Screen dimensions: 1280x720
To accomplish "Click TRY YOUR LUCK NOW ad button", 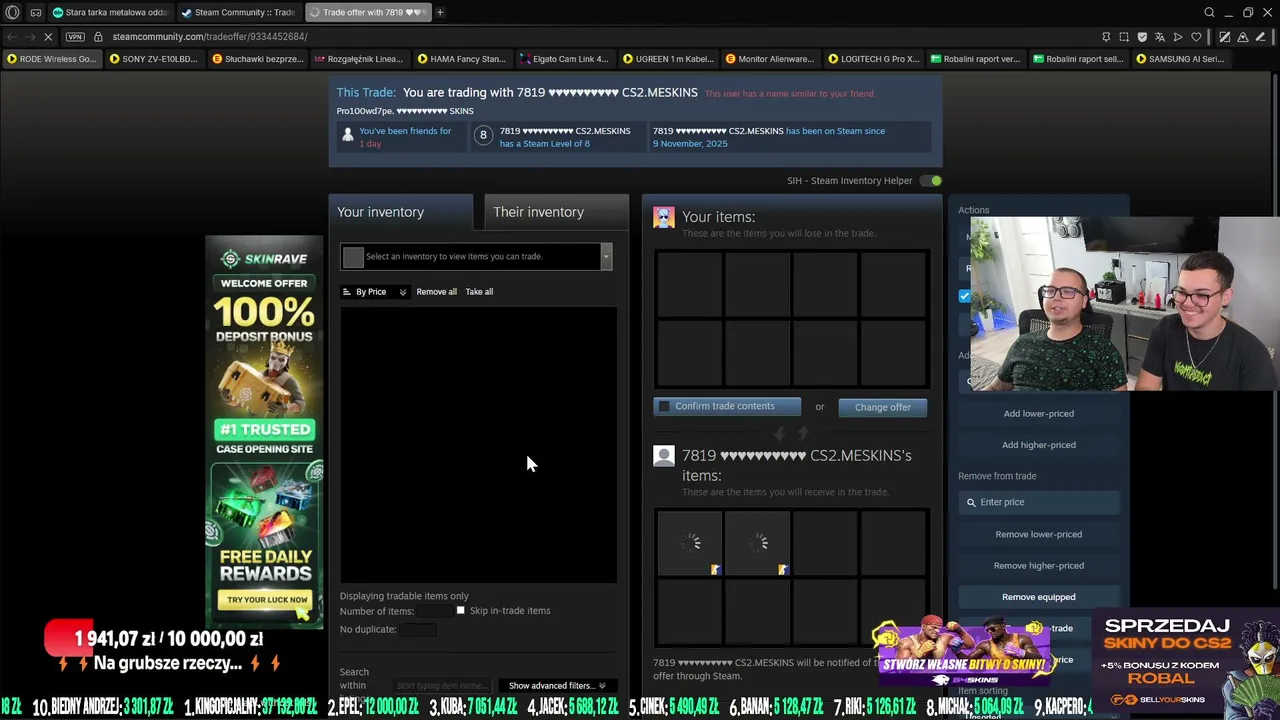I will pyautogui.click(x=267, y=600).
